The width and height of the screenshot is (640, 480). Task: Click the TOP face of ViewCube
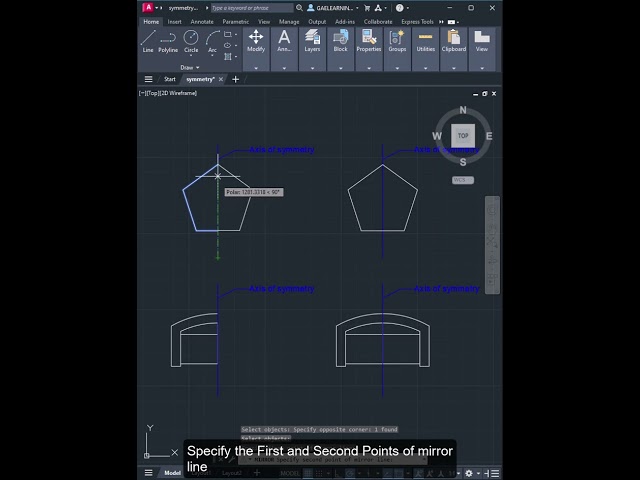[463, 136]
